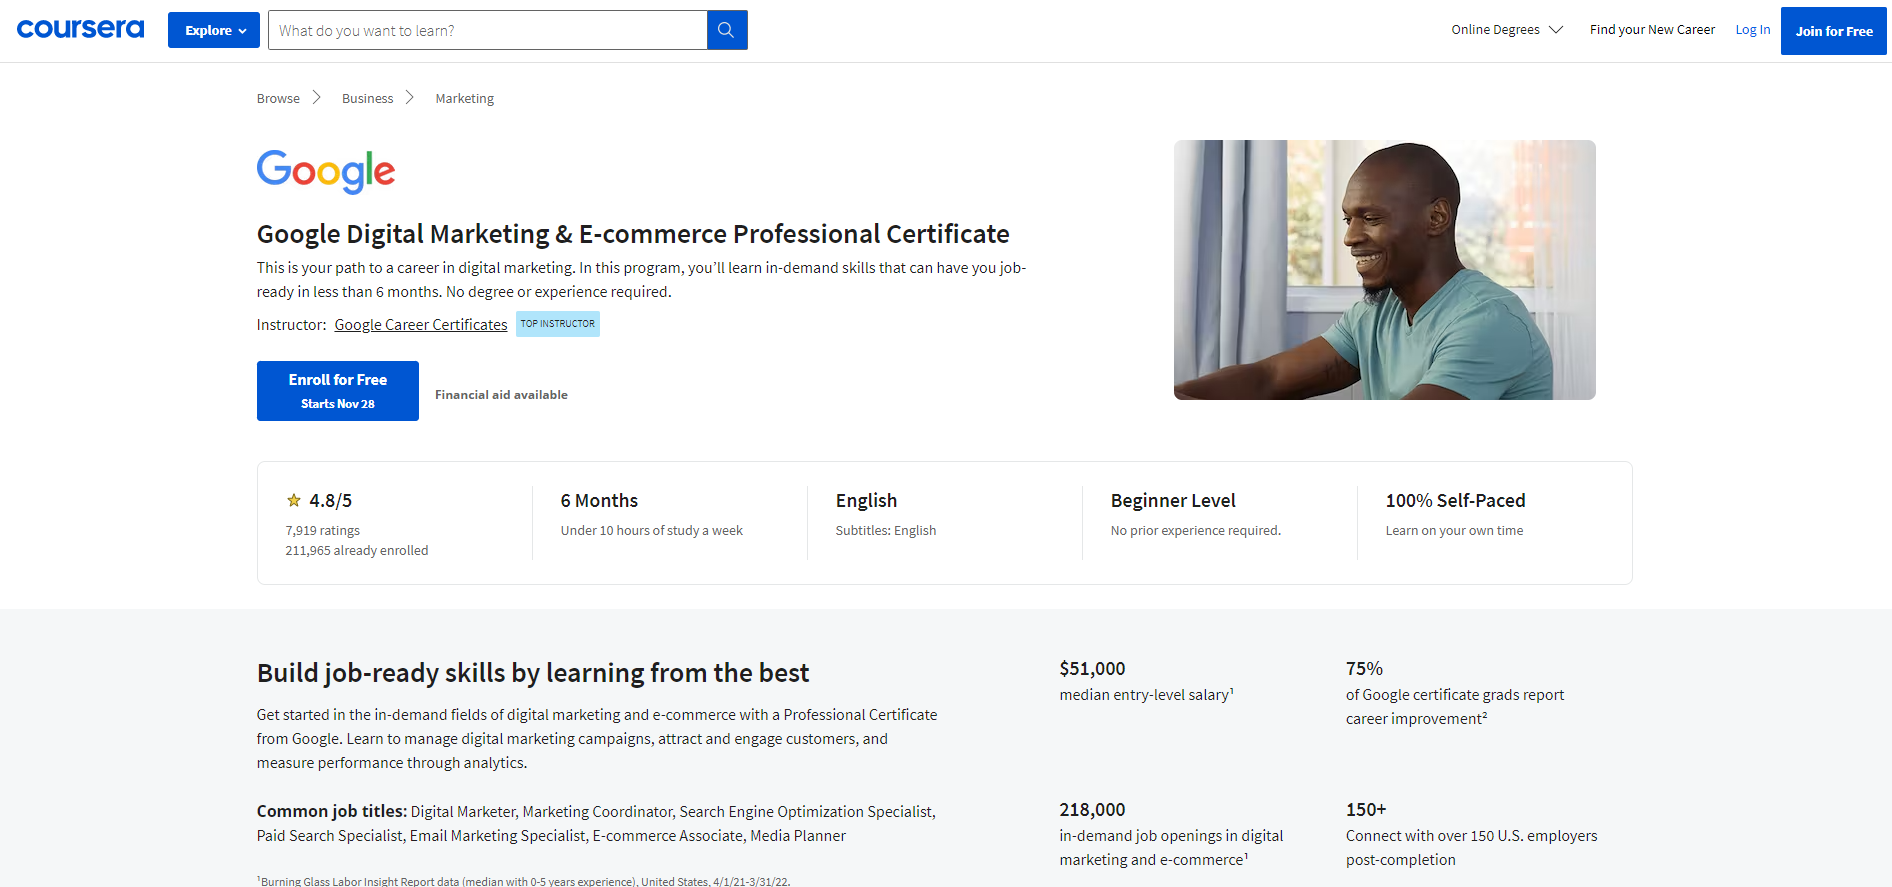Go to Business breadcrumb

pos(367,98)
